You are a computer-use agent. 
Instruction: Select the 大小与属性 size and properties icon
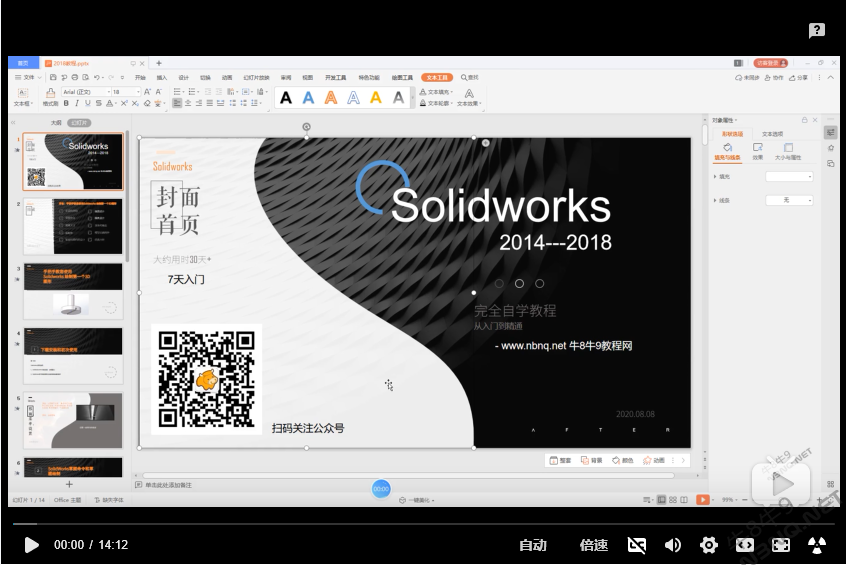click(788, 151)
